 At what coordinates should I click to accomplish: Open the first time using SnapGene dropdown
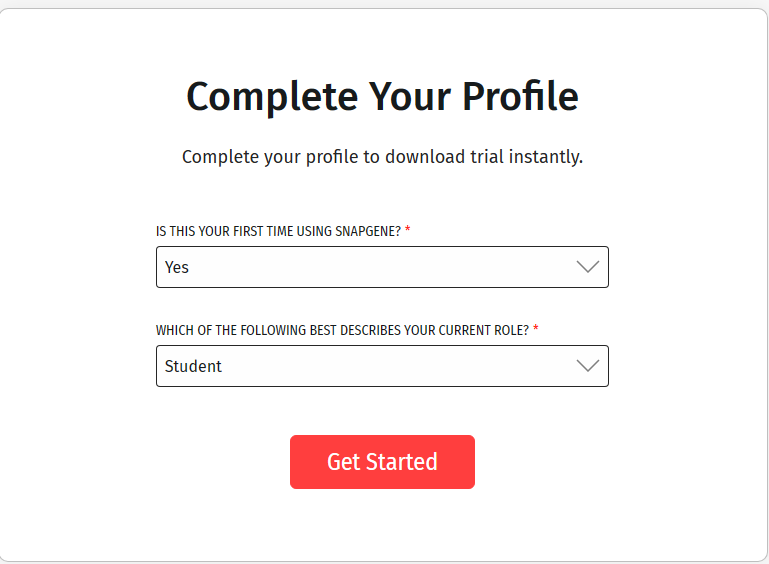382,267
